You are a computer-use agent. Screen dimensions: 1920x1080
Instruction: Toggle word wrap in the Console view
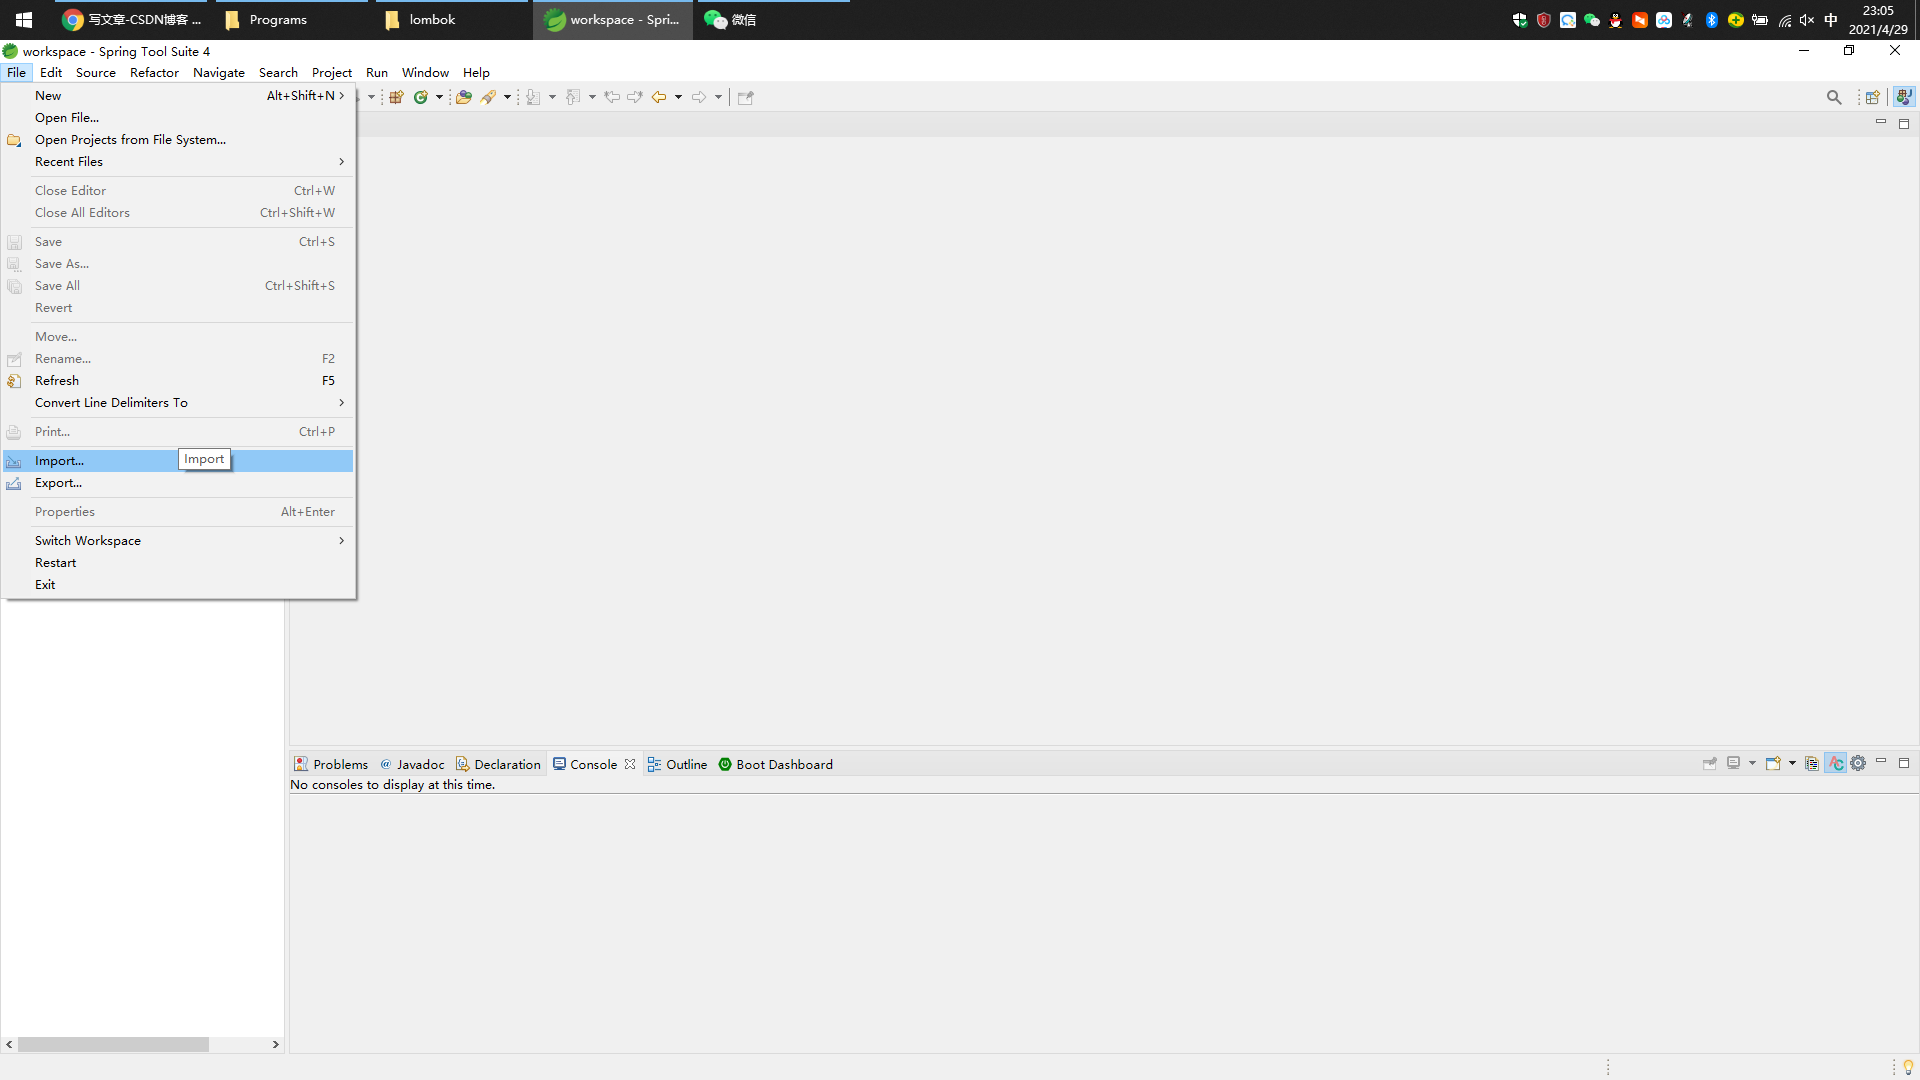coord(1836,763)
